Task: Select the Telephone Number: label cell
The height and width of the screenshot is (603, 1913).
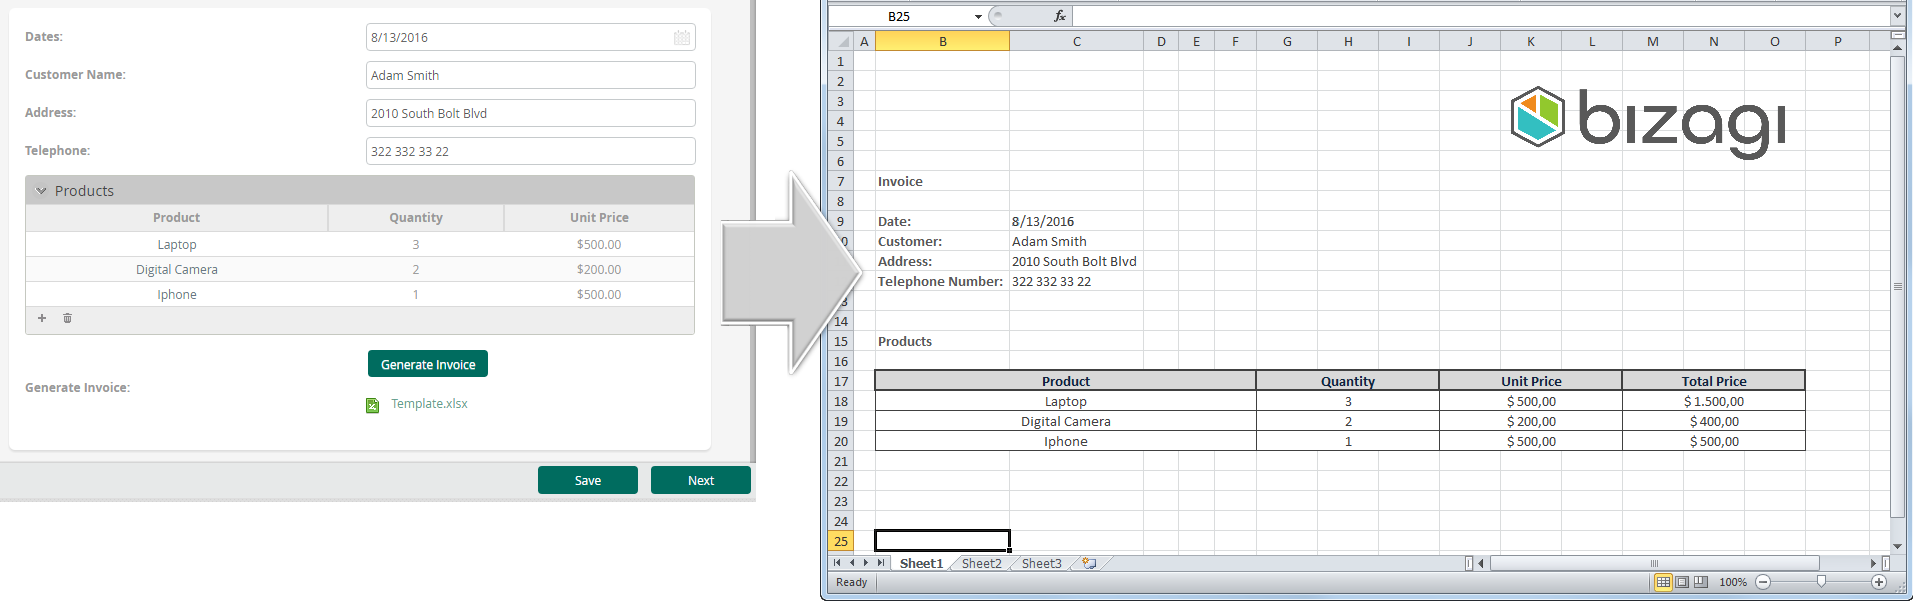Action: [x=942, y=281]
